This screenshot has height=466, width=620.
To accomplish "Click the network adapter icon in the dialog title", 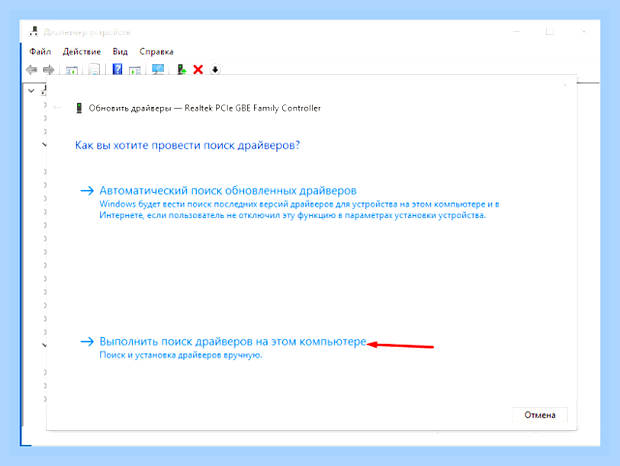I will pos(79,108).
